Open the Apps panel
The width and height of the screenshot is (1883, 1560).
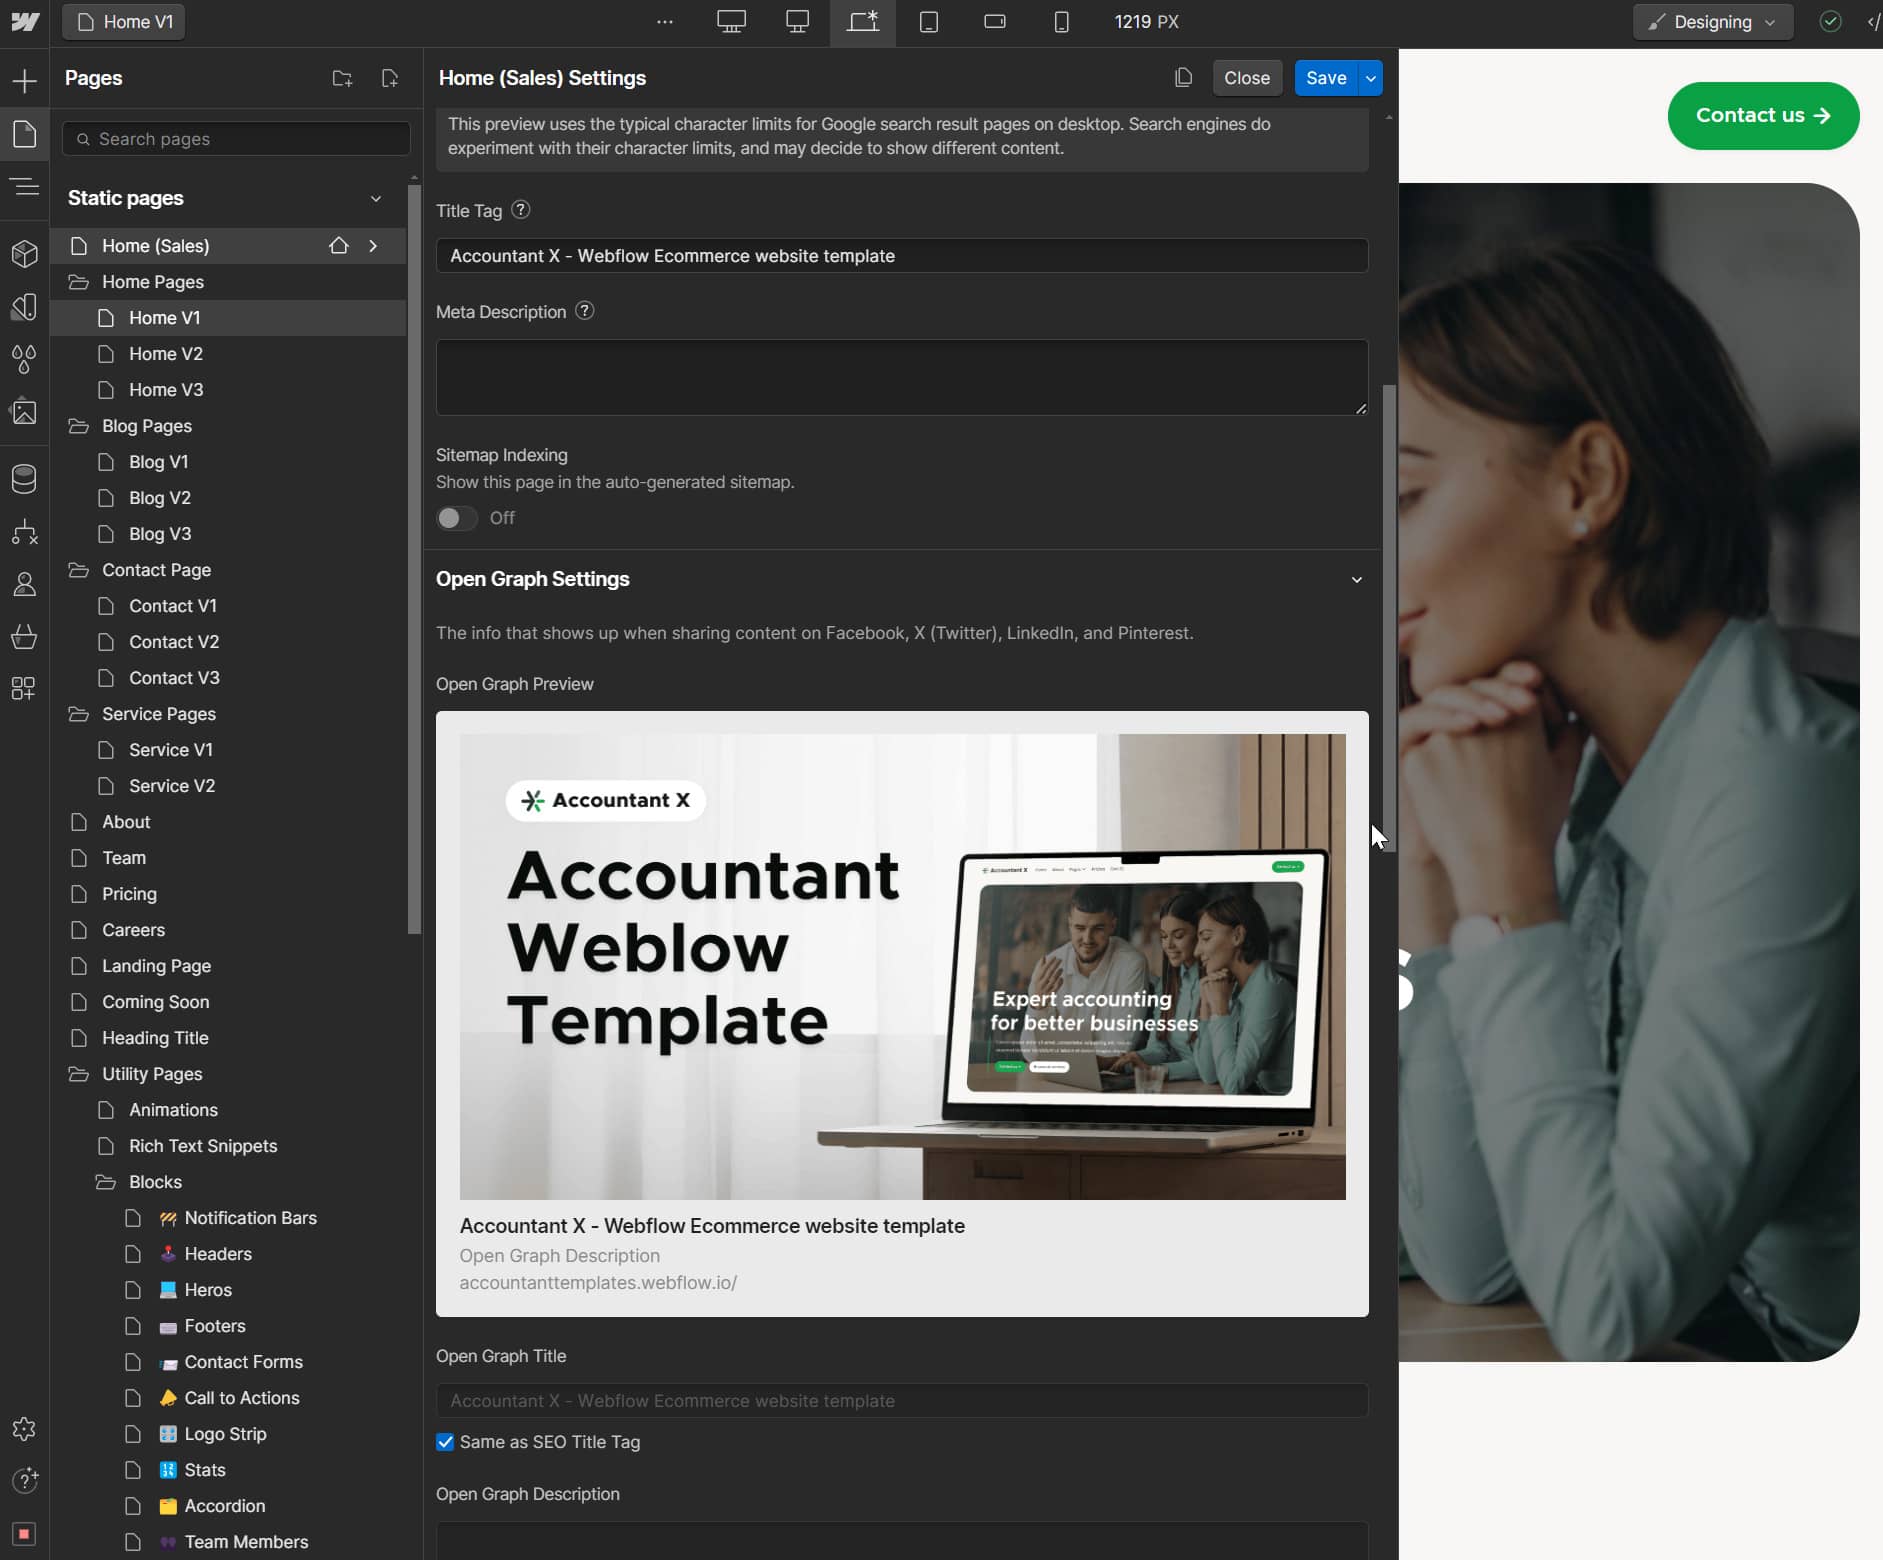pos(25,688)
